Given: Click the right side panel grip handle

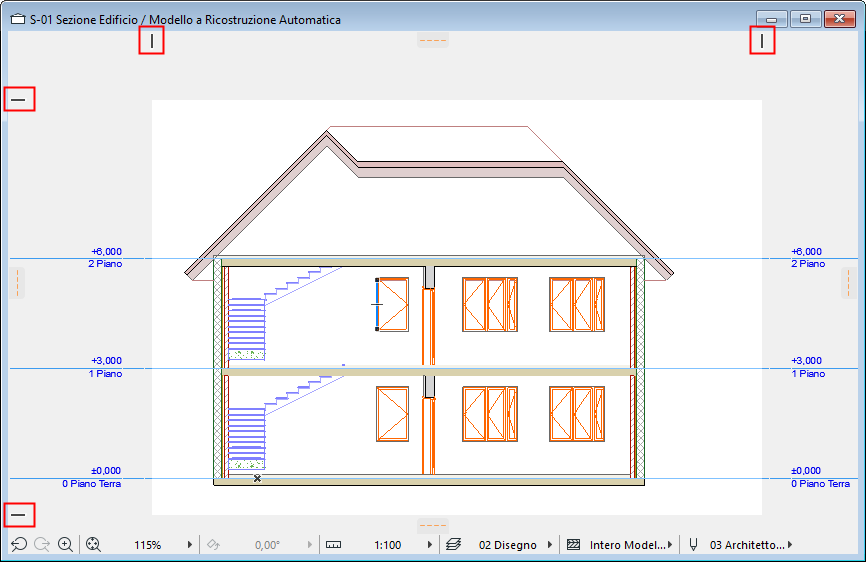Looking at the screenshot, I should coord(848,283).
